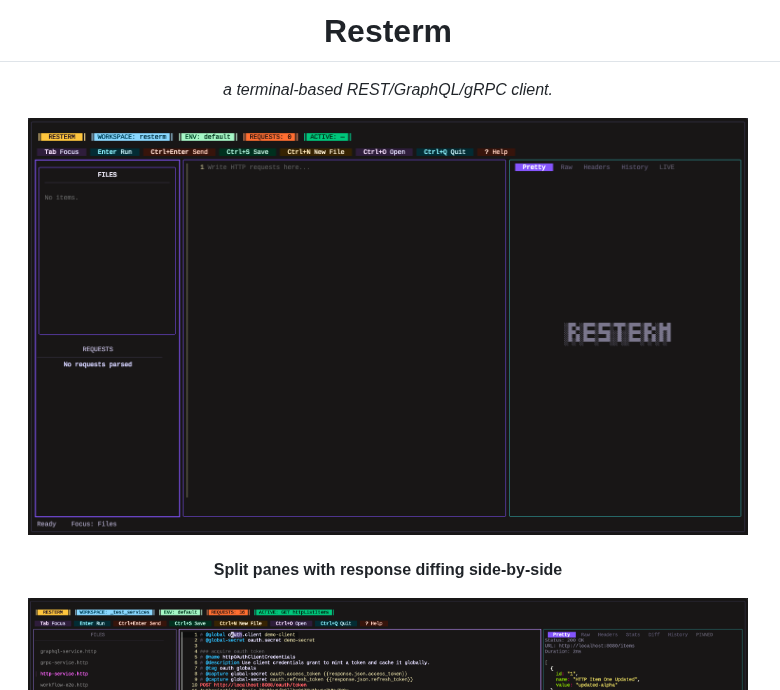The image size is (780, 690).
Task: Click the 'a terminal-based REST/GraphQL/gRPC client.' tagline
Action: click(x=388, y=90)
